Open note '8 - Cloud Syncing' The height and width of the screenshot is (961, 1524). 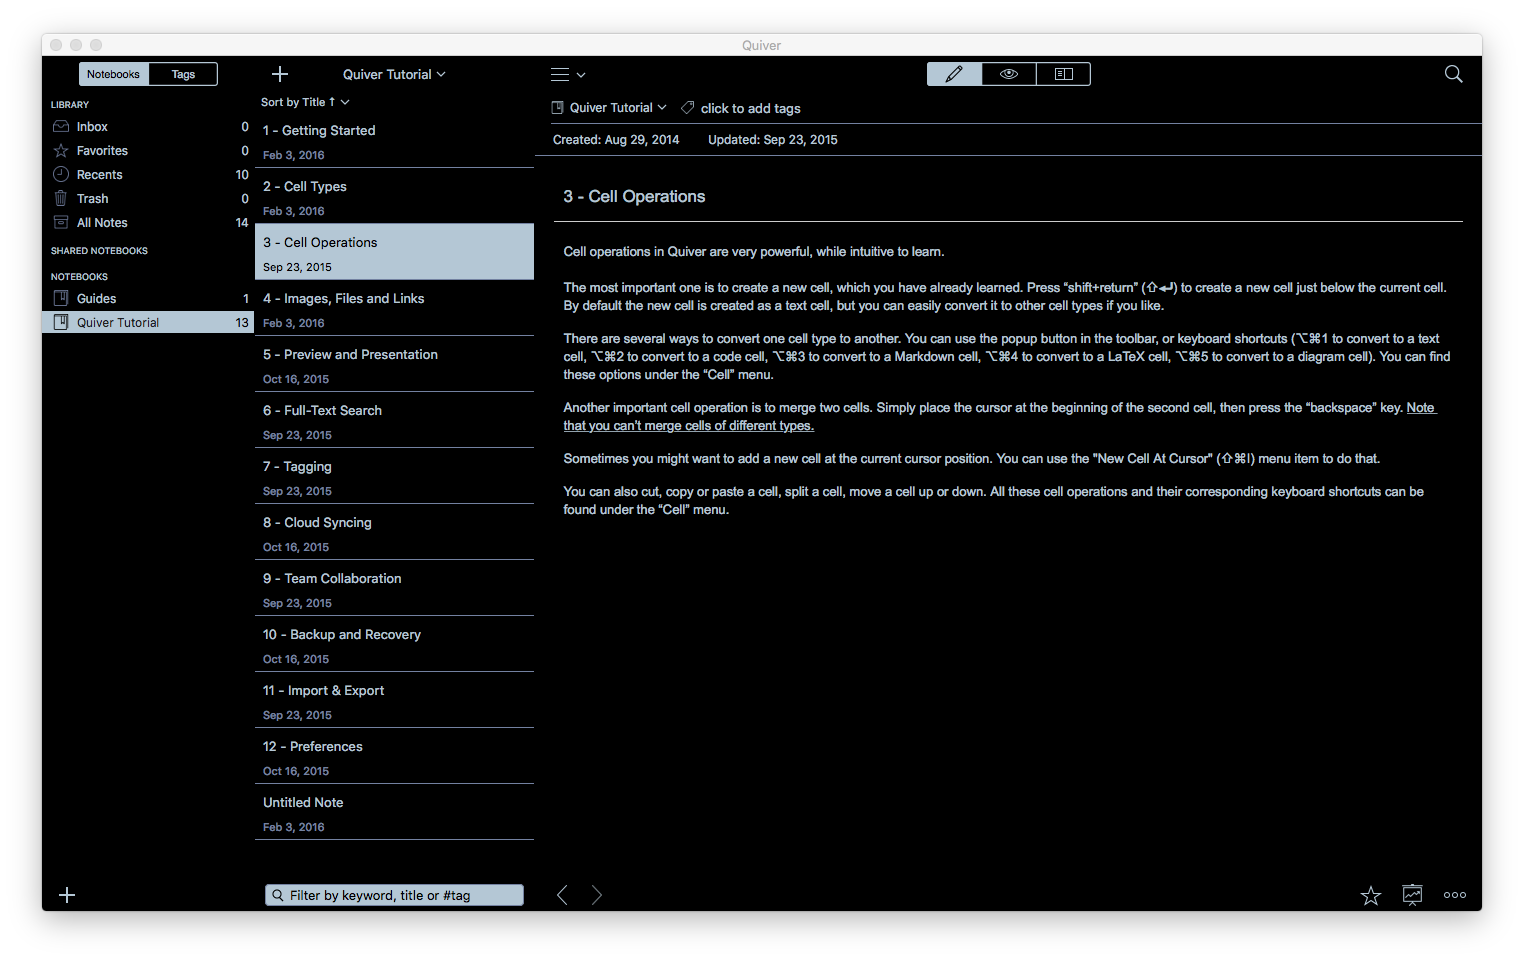point(394,532)
